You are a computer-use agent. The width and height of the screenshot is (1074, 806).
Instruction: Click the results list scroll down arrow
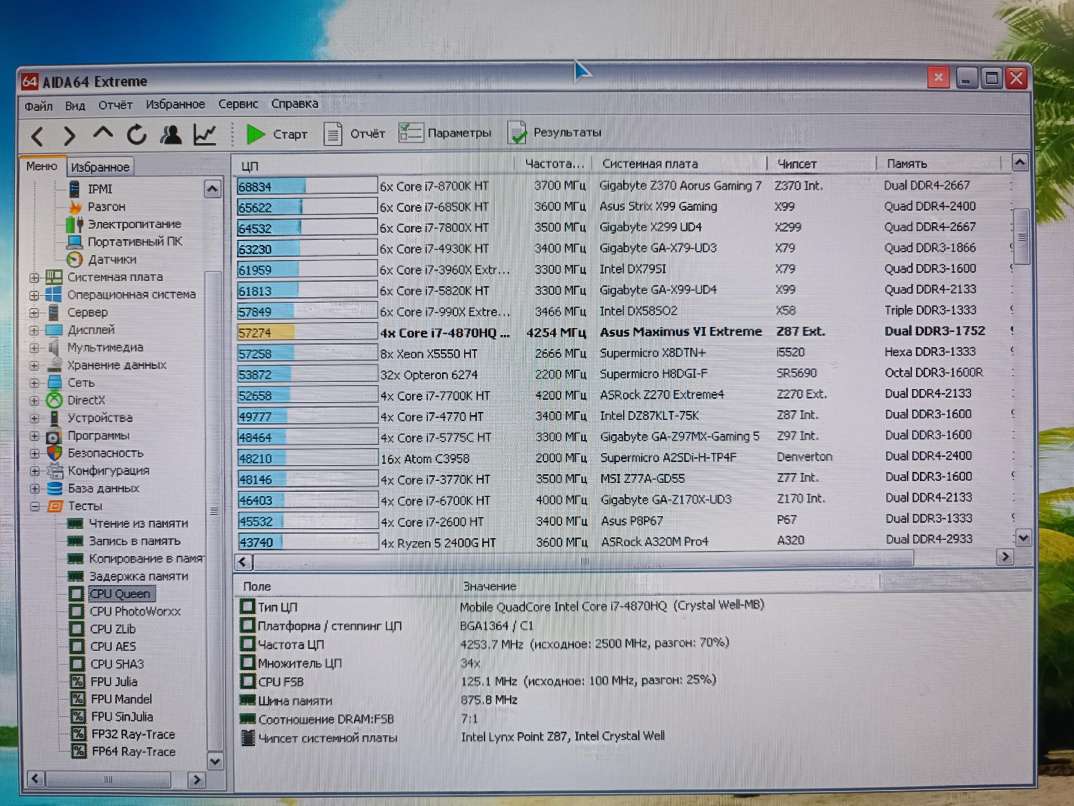pos(1023,538)
